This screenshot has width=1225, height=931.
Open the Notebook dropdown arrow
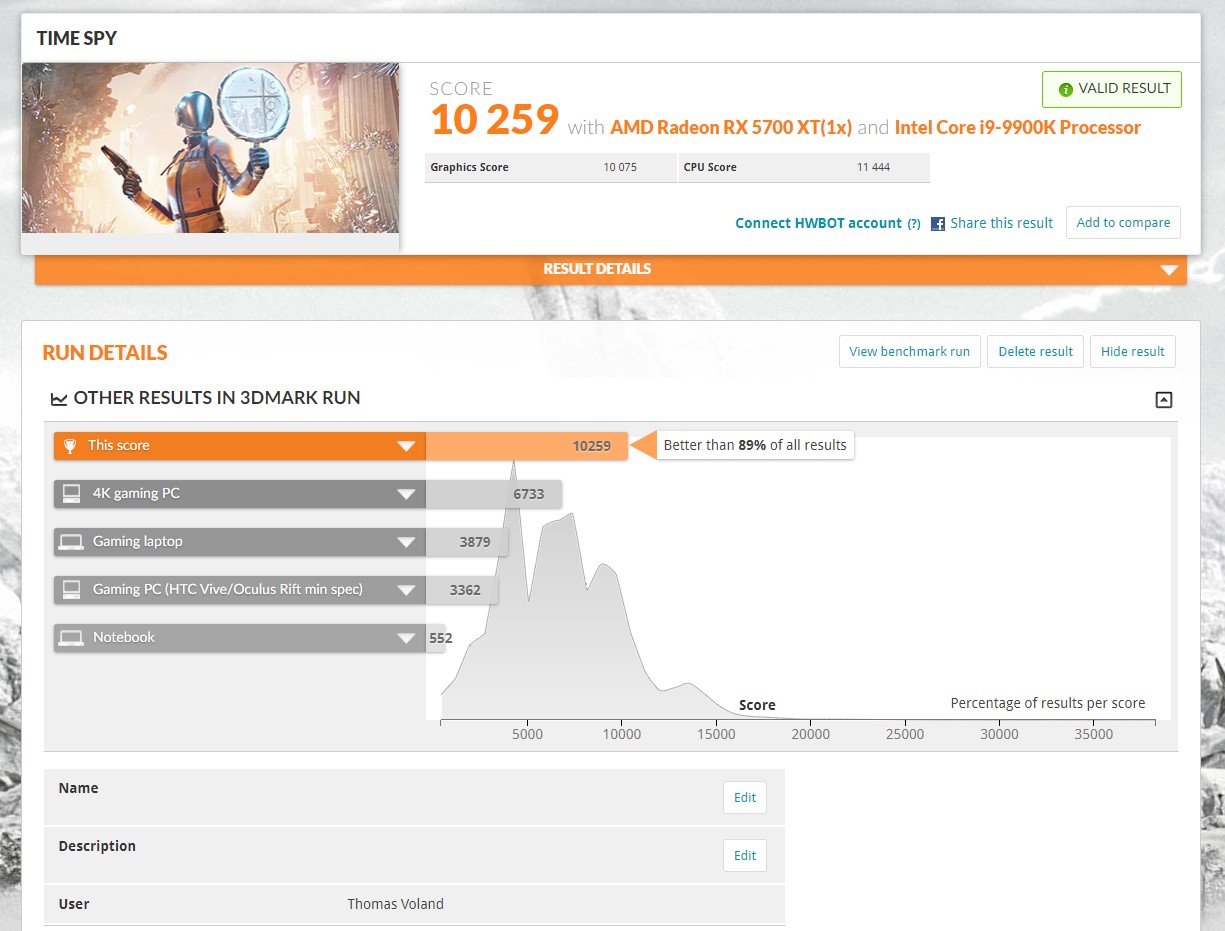406,638
